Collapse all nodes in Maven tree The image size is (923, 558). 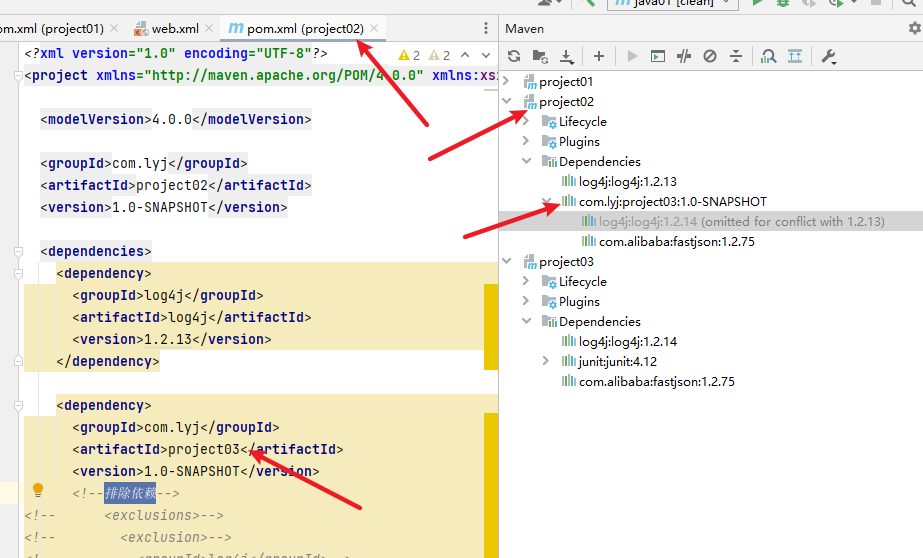click(736, 57)
